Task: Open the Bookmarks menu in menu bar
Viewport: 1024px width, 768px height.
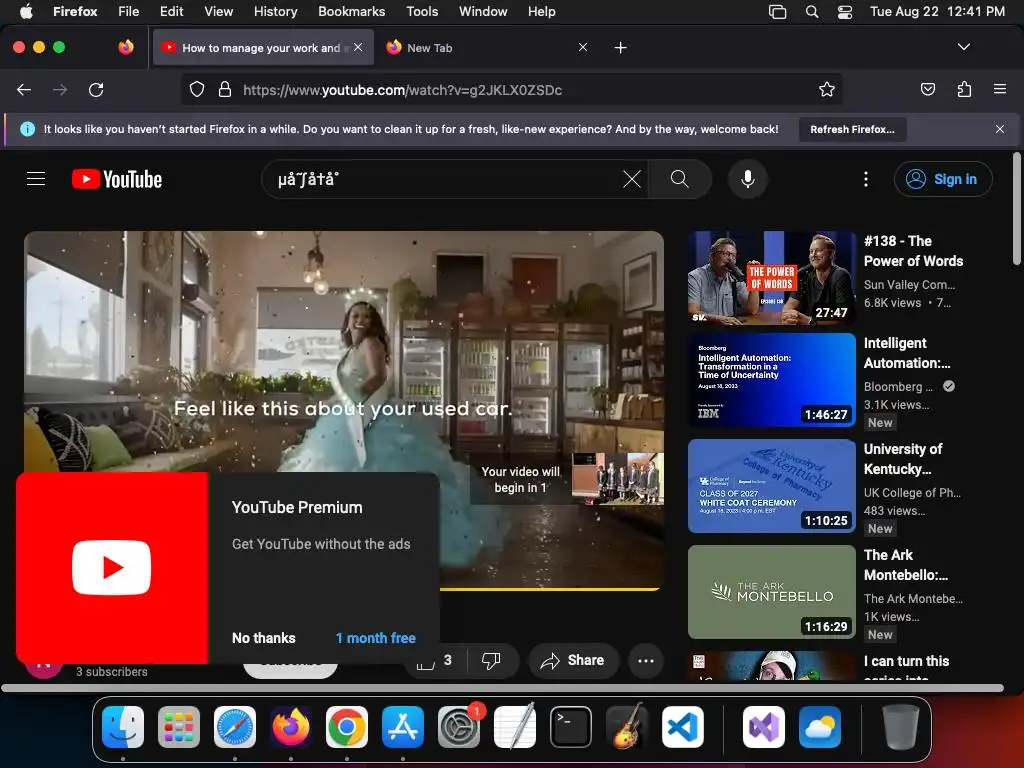Action: point(351,11)
